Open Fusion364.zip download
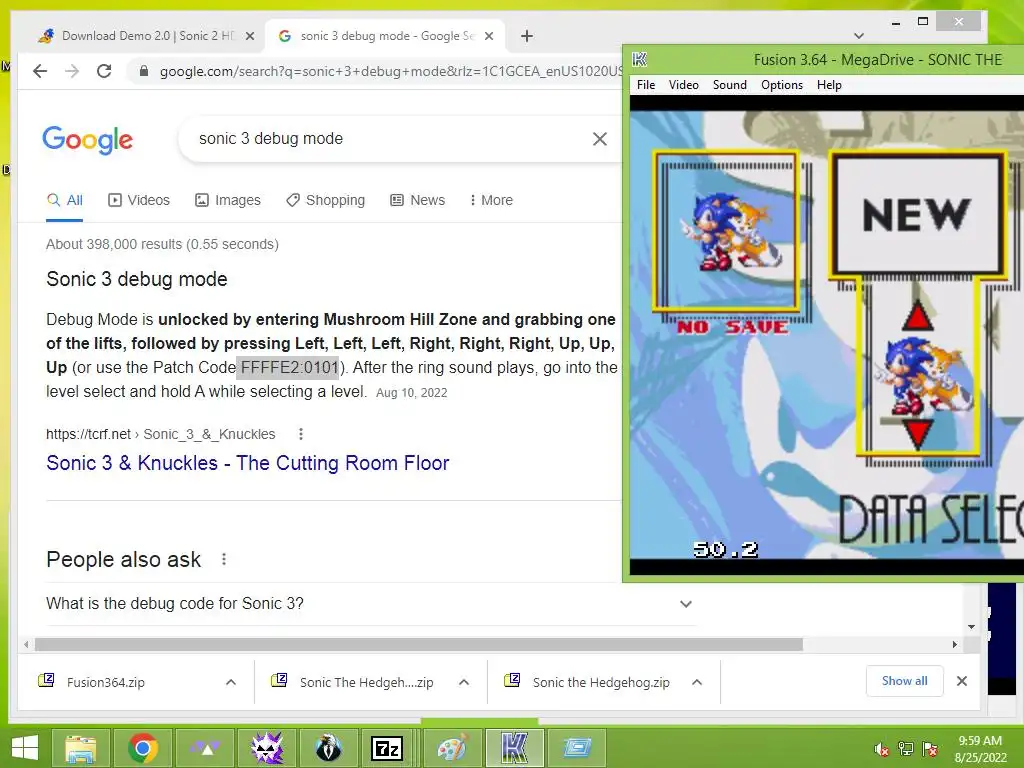The width and height of the screenshot is (1024, 768). point(104,682)
